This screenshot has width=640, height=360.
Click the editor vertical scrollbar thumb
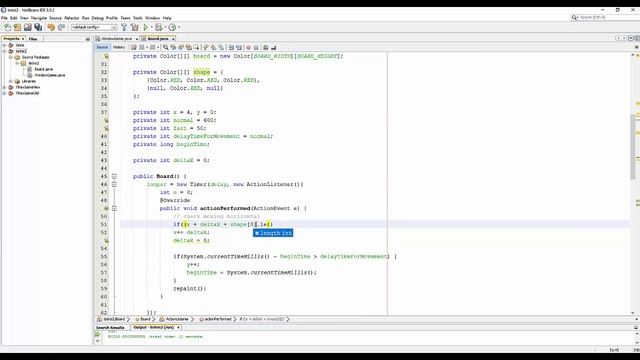coord(633,147)
